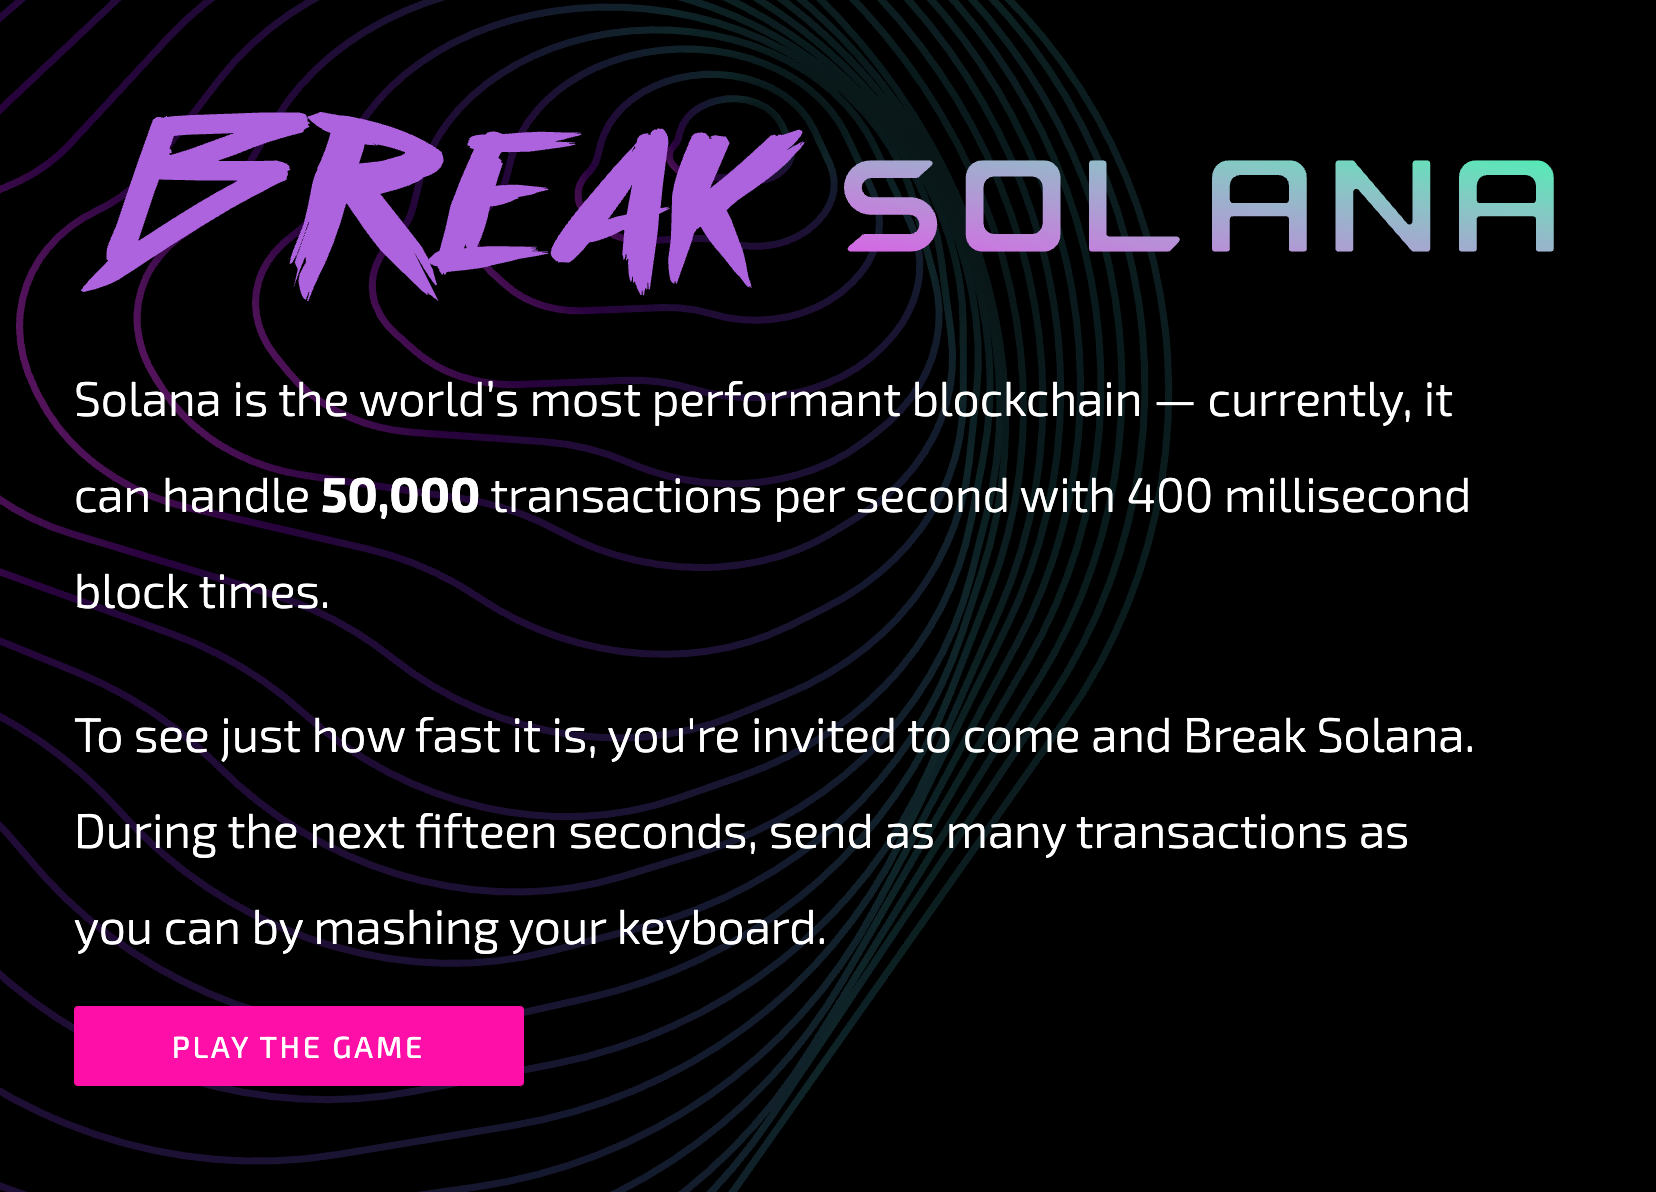Click the final teal A in SOLANA
Image resolution: width=1656 pixels, height=1192 pixels.
[x=1507, y=206]
